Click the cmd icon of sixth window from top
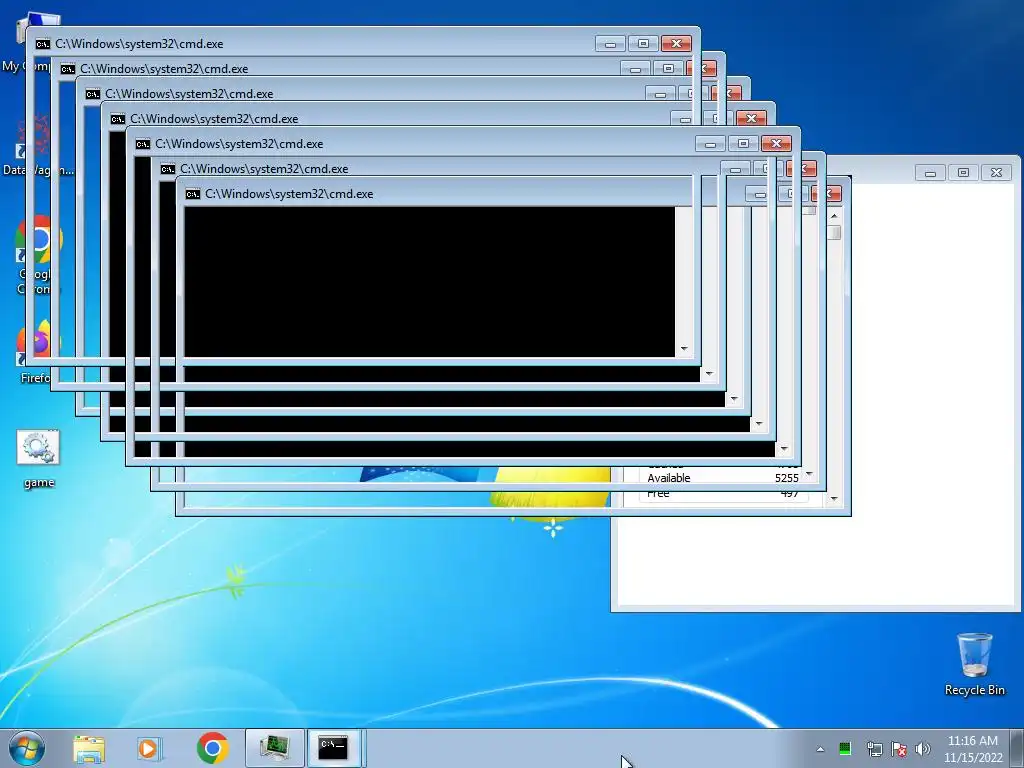This screenshot has height=768, width=1024. 168,169
